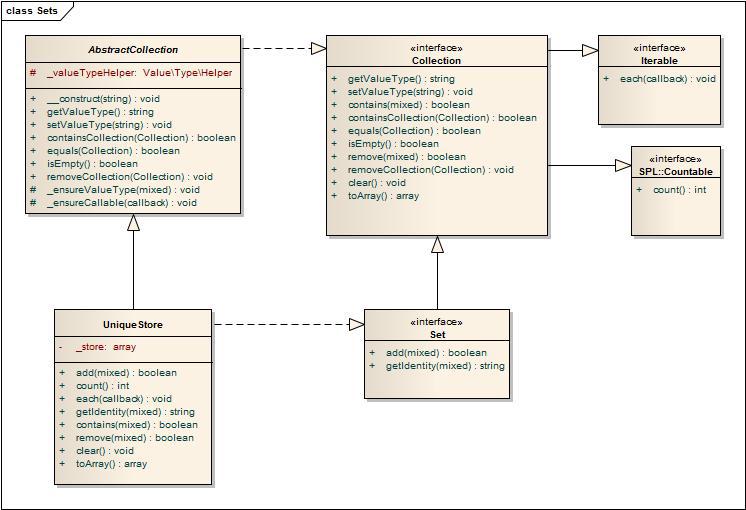Select the _ensureValueType(mixed) method
The image size is (746, 510).
pyautogui.click(x=115, y=190)
